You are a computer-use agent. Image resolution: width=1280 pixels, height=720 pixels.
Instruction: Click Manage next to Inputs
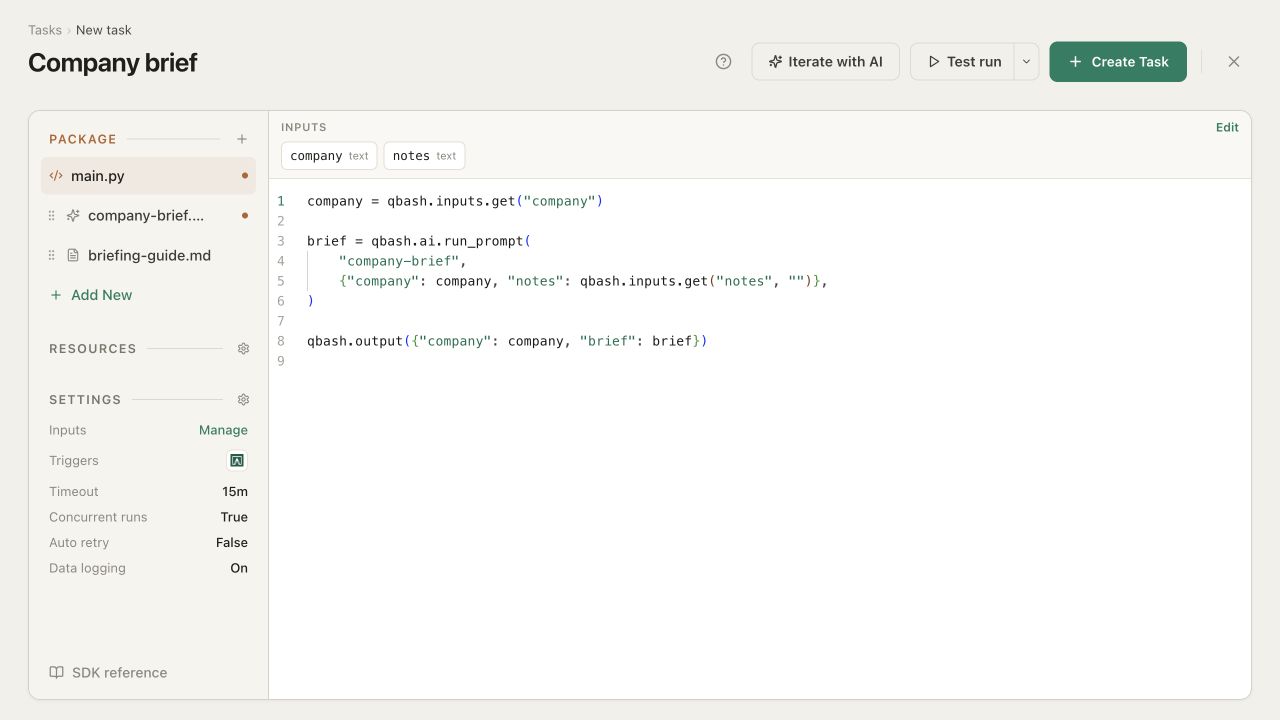223,430
